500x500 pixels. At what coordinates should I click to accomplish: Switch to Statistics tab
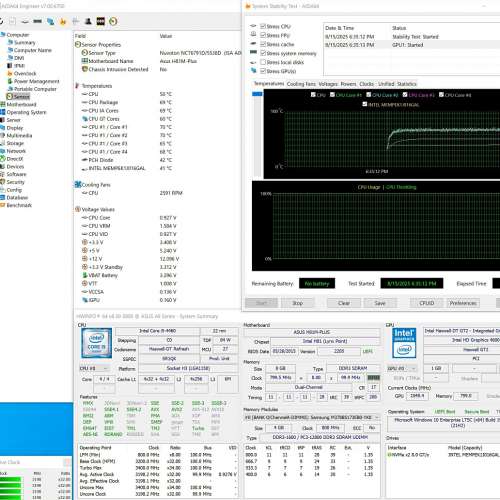click(x=407, y=84)
